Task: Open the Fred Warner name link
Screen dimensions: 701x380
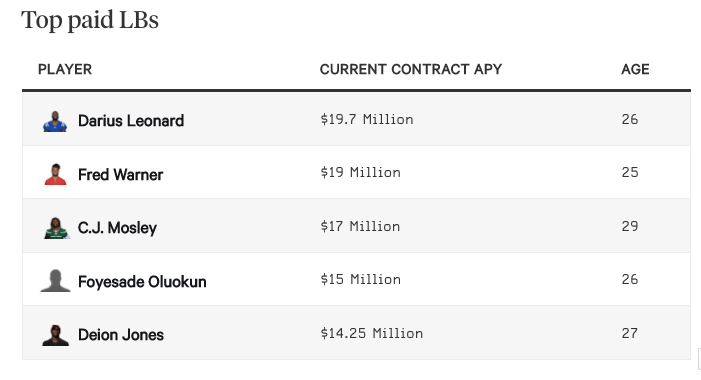Action: 120,174
